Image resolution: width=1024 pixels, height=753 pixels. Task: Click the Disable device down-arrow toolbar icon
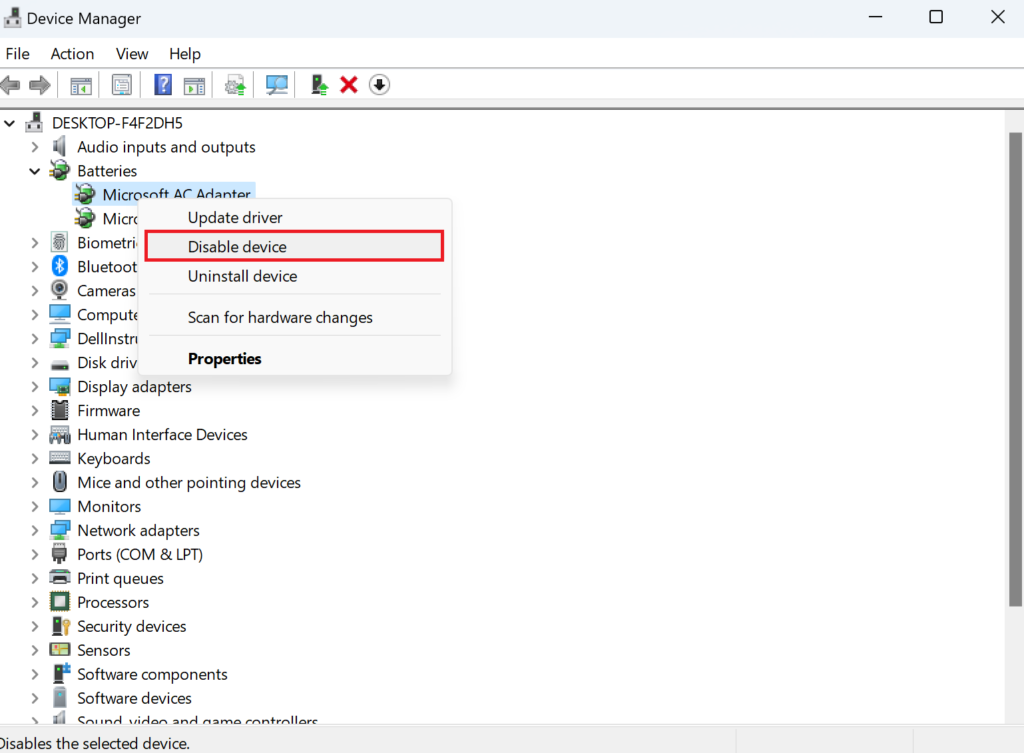[379, 85]
